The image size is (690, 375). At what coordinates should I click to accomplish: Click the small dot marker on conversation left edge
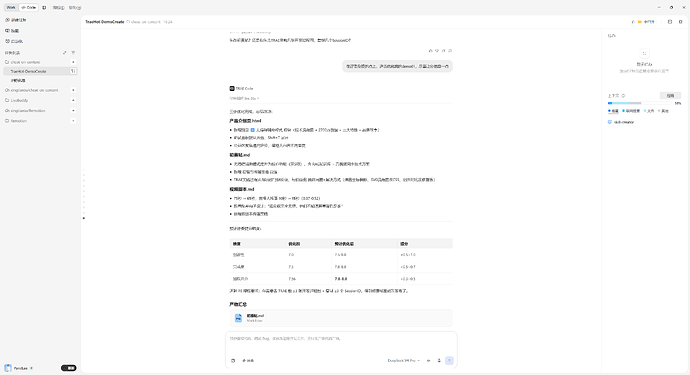84,218
